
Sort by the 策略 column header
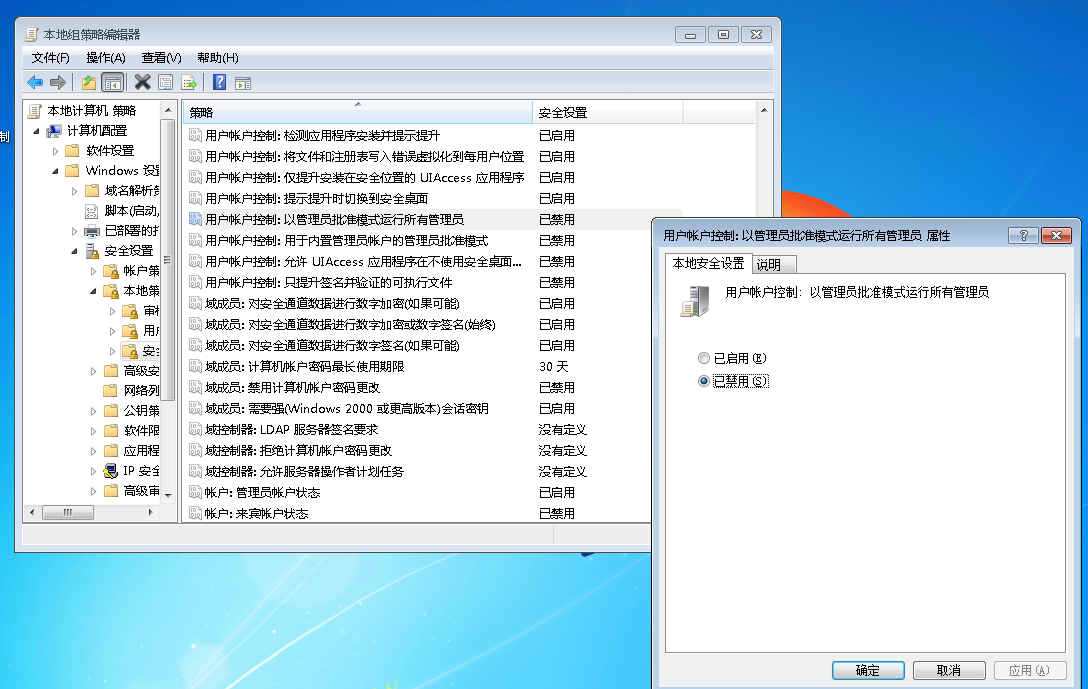click(x=358, y=112)
